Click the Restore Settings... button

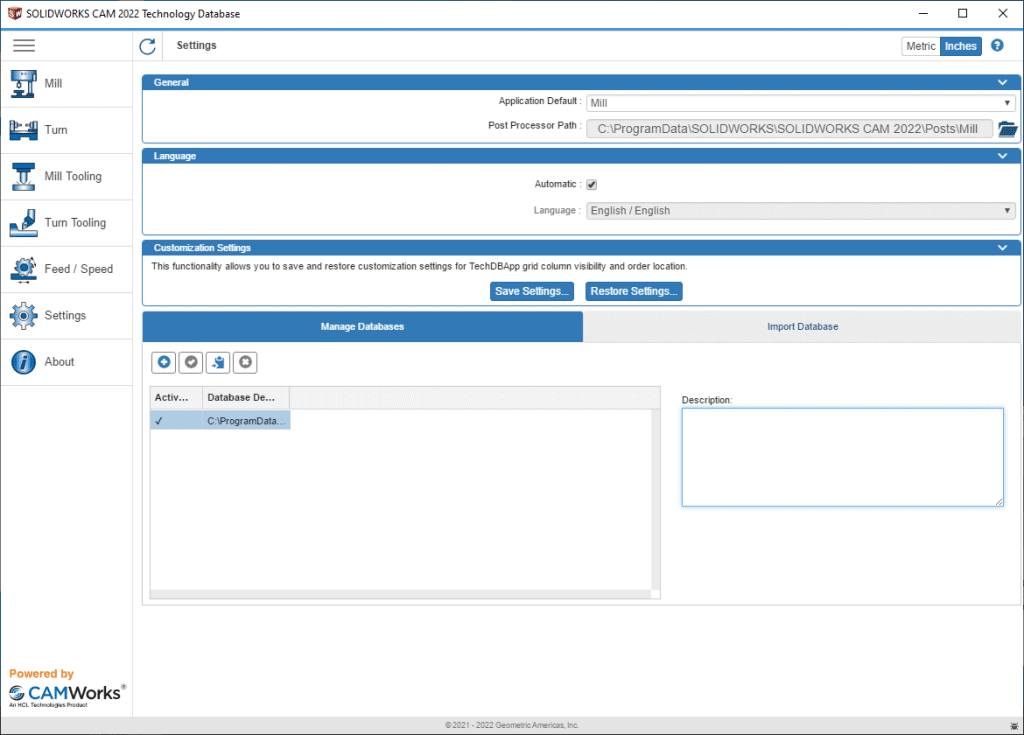[633, 291]
